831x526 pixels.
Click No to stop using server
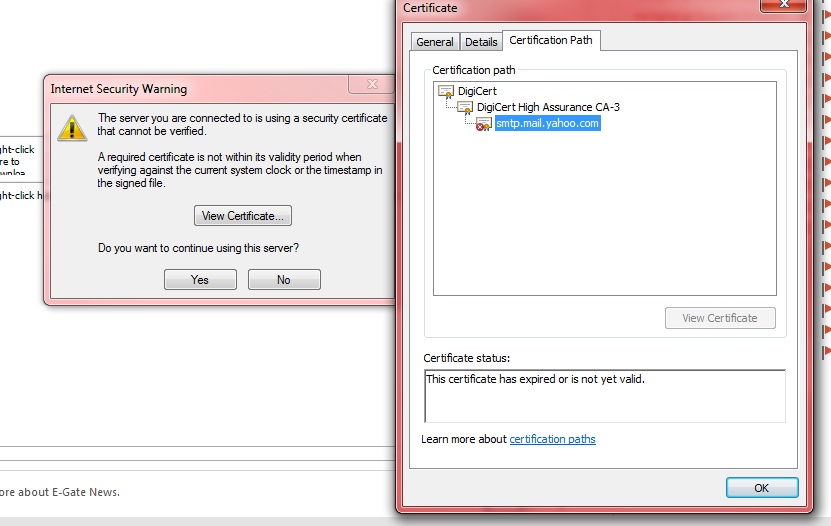coord(284,280)
